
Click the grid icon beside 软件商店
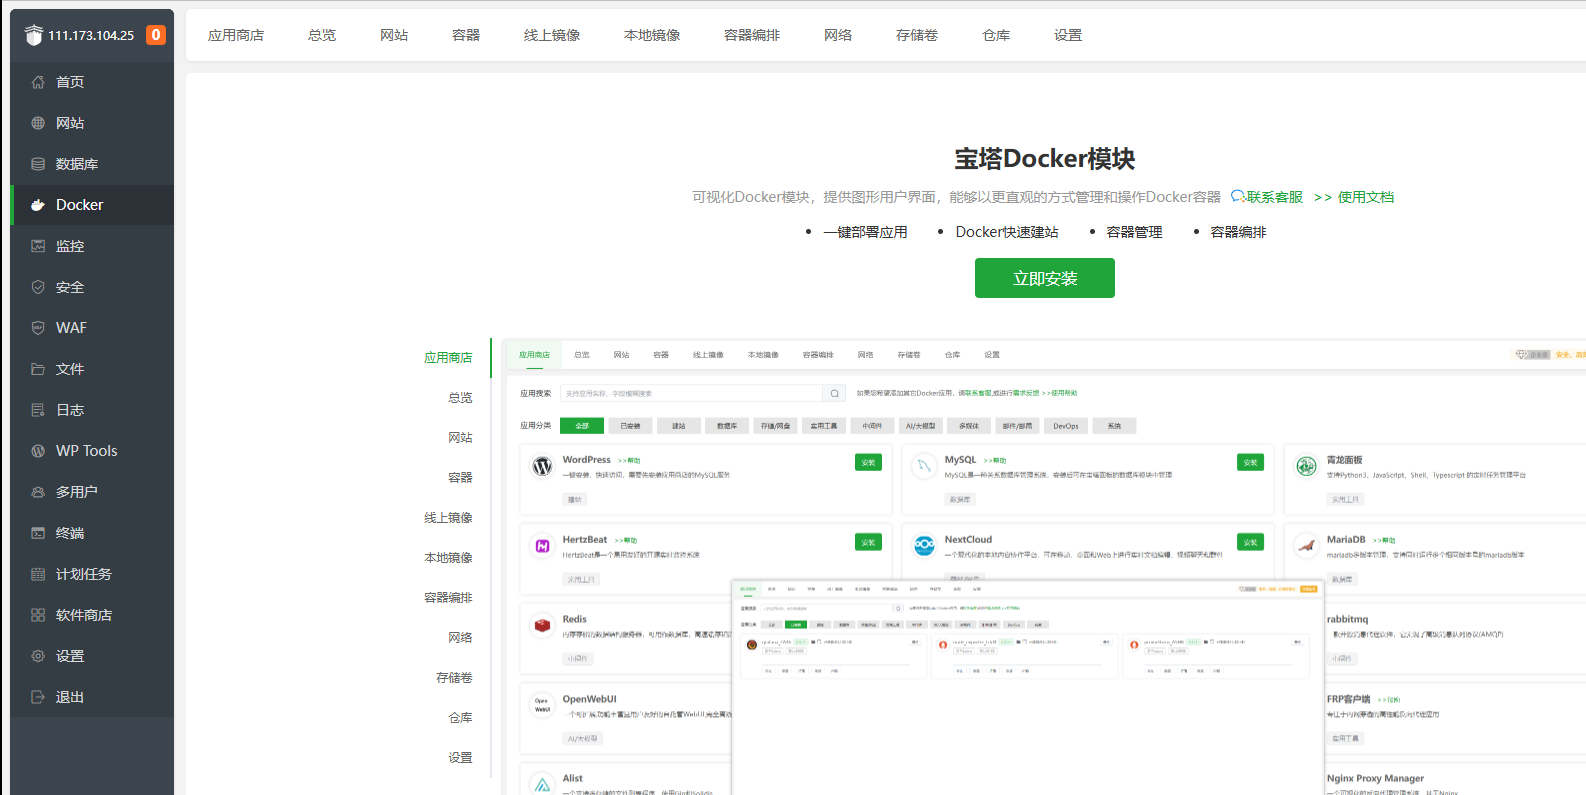pos(38,615)
